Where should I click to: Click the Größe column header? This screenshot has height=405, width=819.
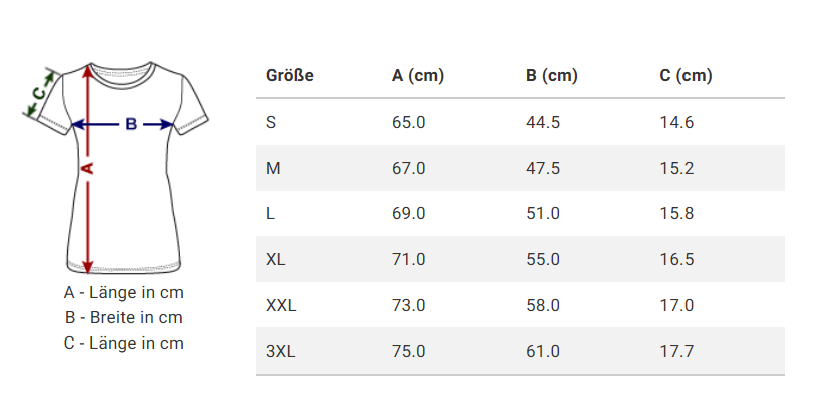(290, 76)
